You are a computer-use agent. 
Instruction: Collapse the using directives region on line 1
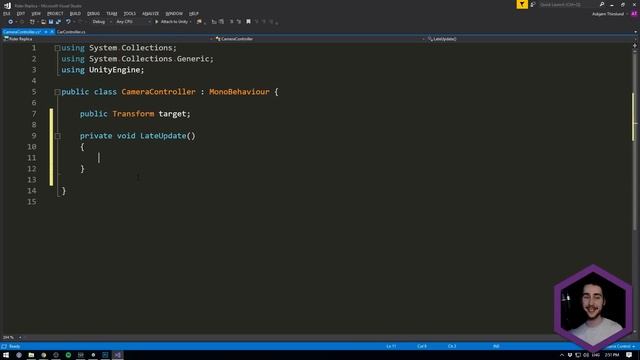coord(58,48)
